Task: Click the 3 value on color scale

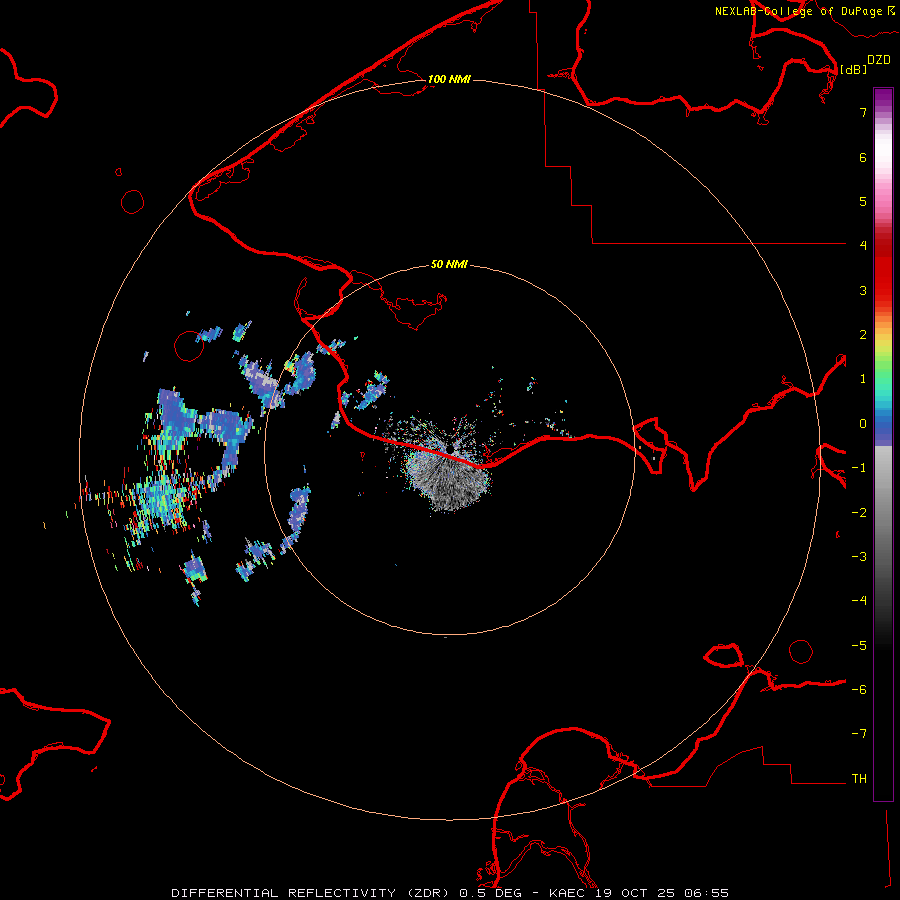Action: pos(863,290)
